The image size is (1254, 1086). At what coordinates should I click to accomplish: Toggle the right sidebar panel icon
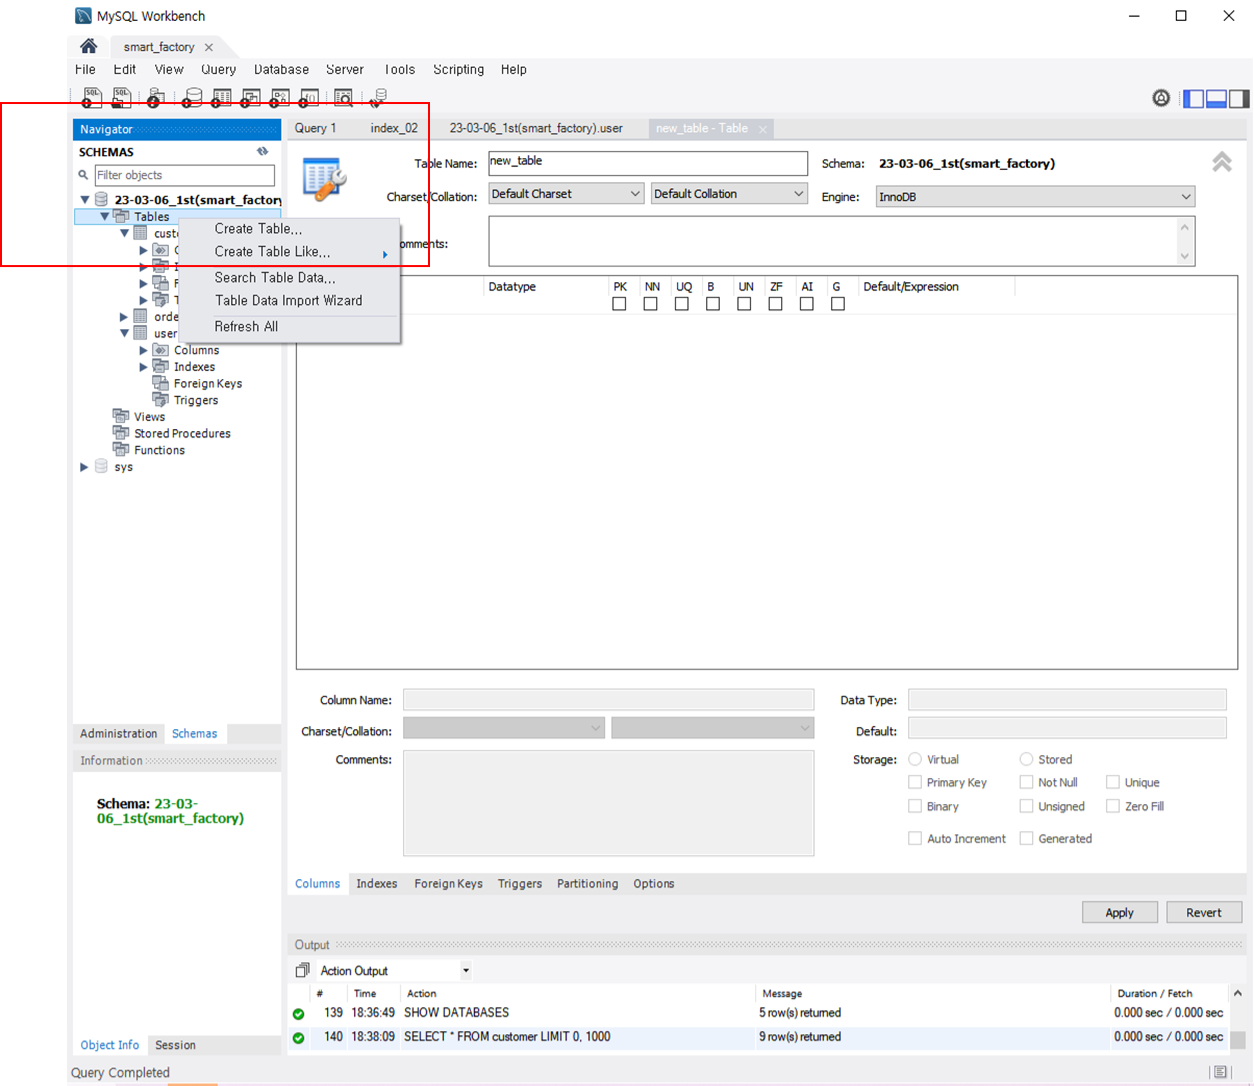(1239, 98)
